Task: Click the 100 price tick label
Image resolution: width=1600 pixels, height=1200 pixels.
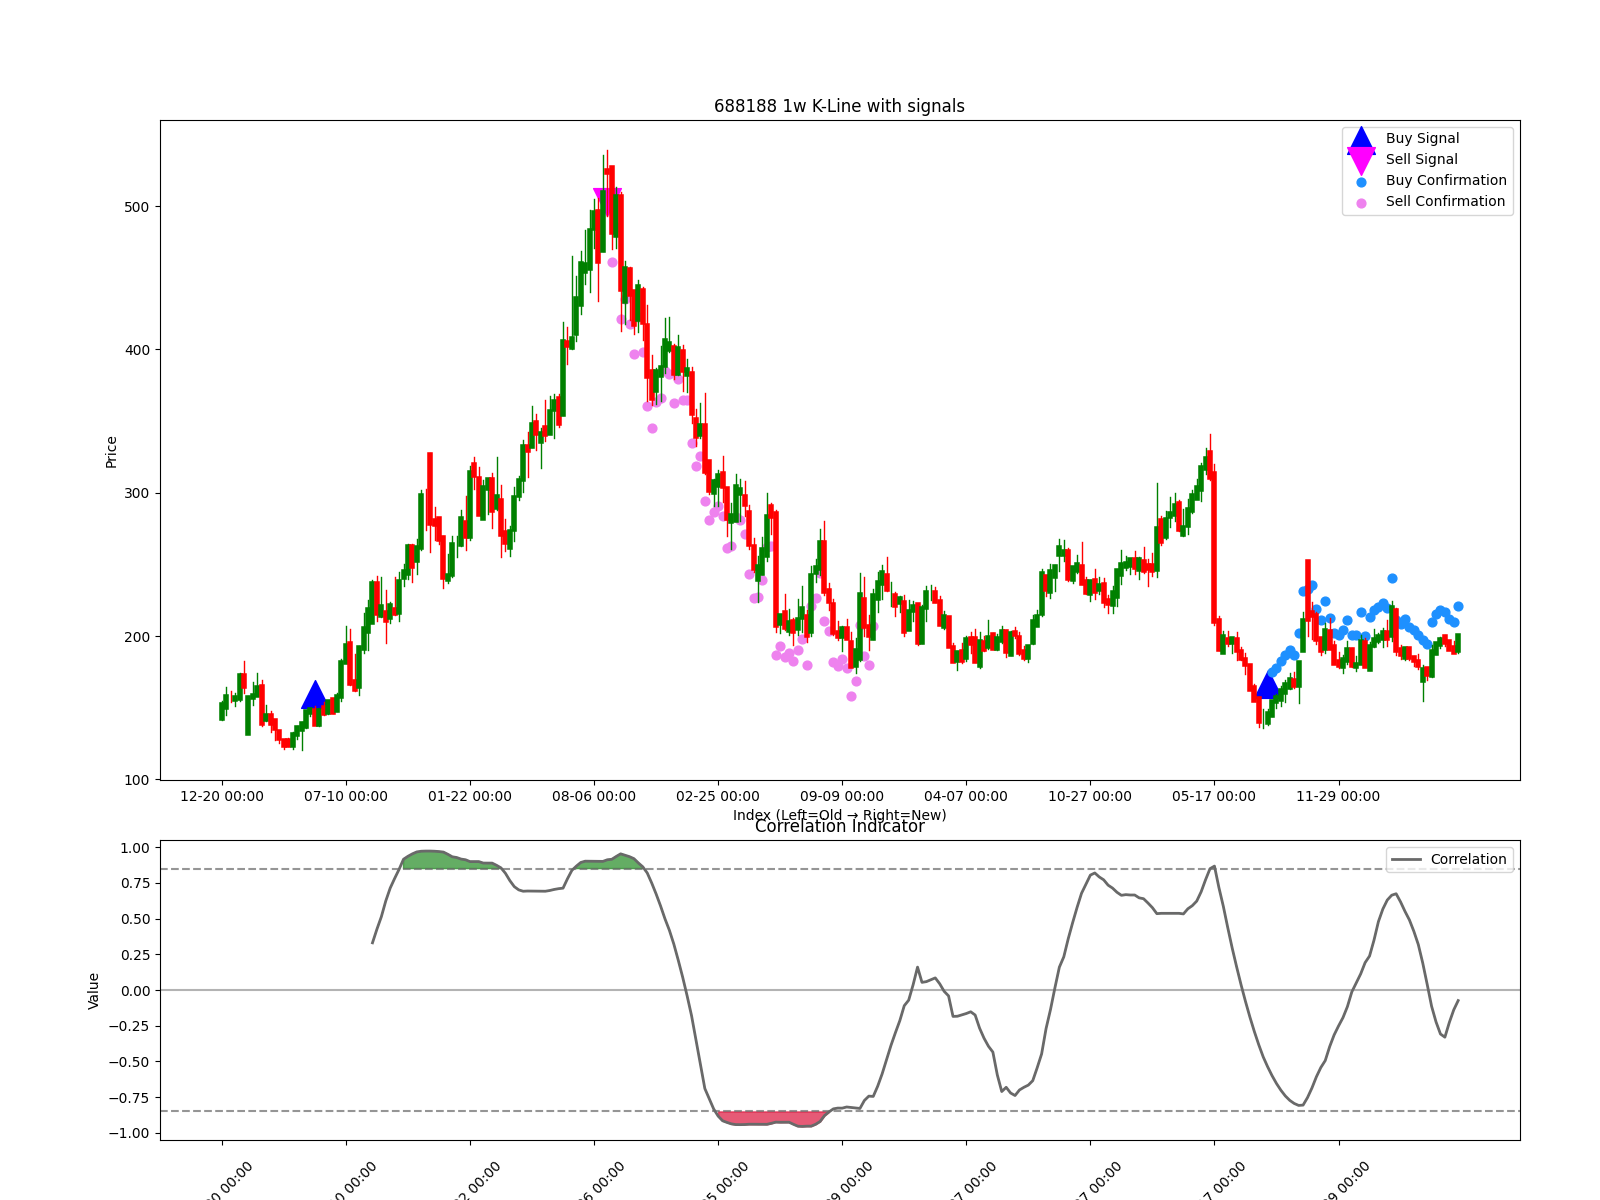Action: coord(137,780)
